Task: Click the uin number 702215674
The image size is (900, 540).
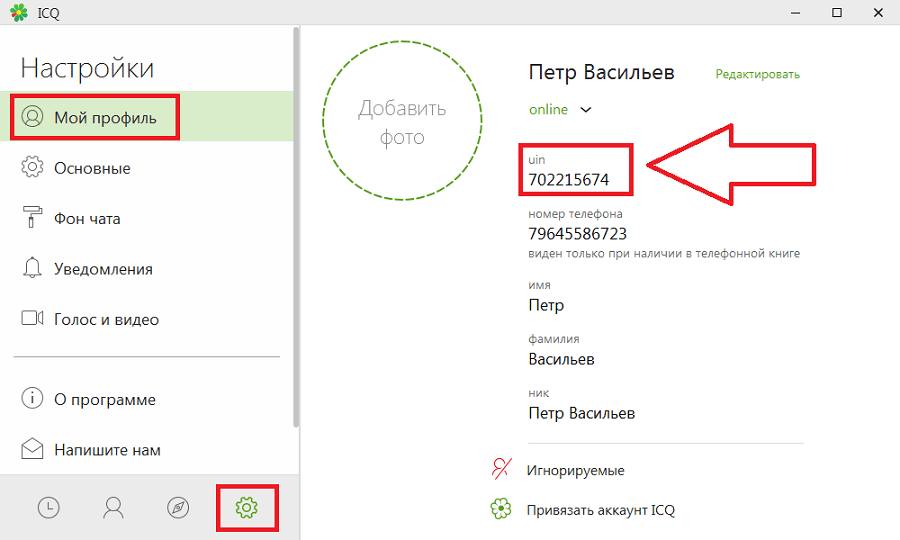Action: [x=568, y=180]
